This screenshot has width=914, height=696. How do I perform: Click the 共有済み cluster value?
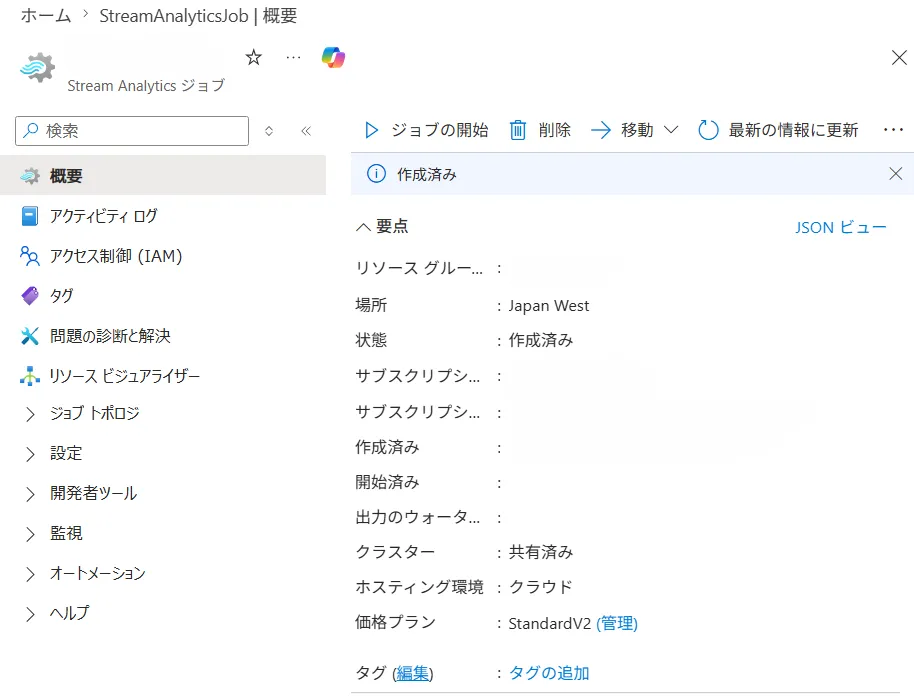(x=541, y=551)
